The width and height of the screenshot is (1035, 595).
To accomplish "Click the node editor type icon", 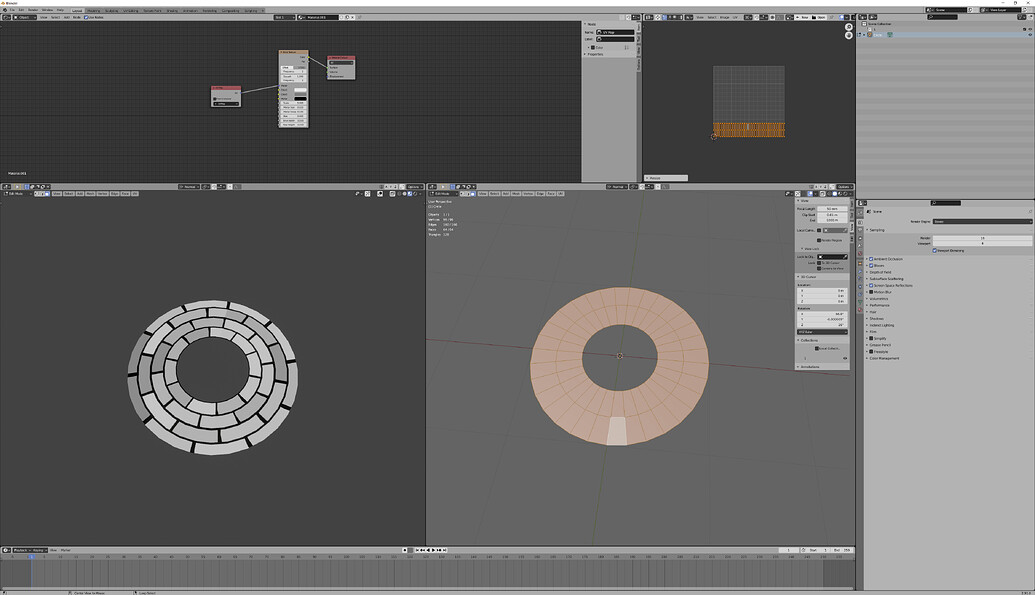I will pyautogui.click(x=6, y=17).
